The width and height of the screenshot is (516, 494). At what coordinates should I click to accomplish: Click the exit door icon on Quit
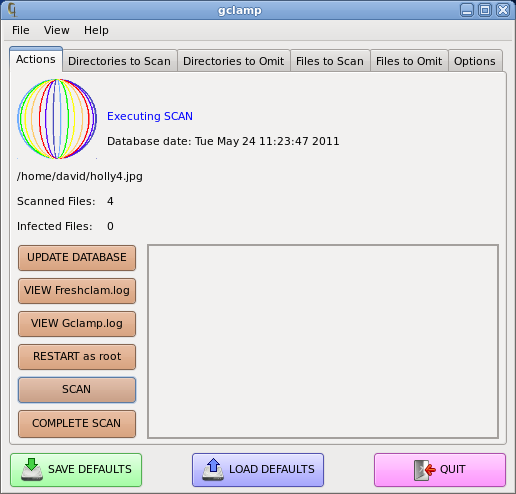(424, 470)
